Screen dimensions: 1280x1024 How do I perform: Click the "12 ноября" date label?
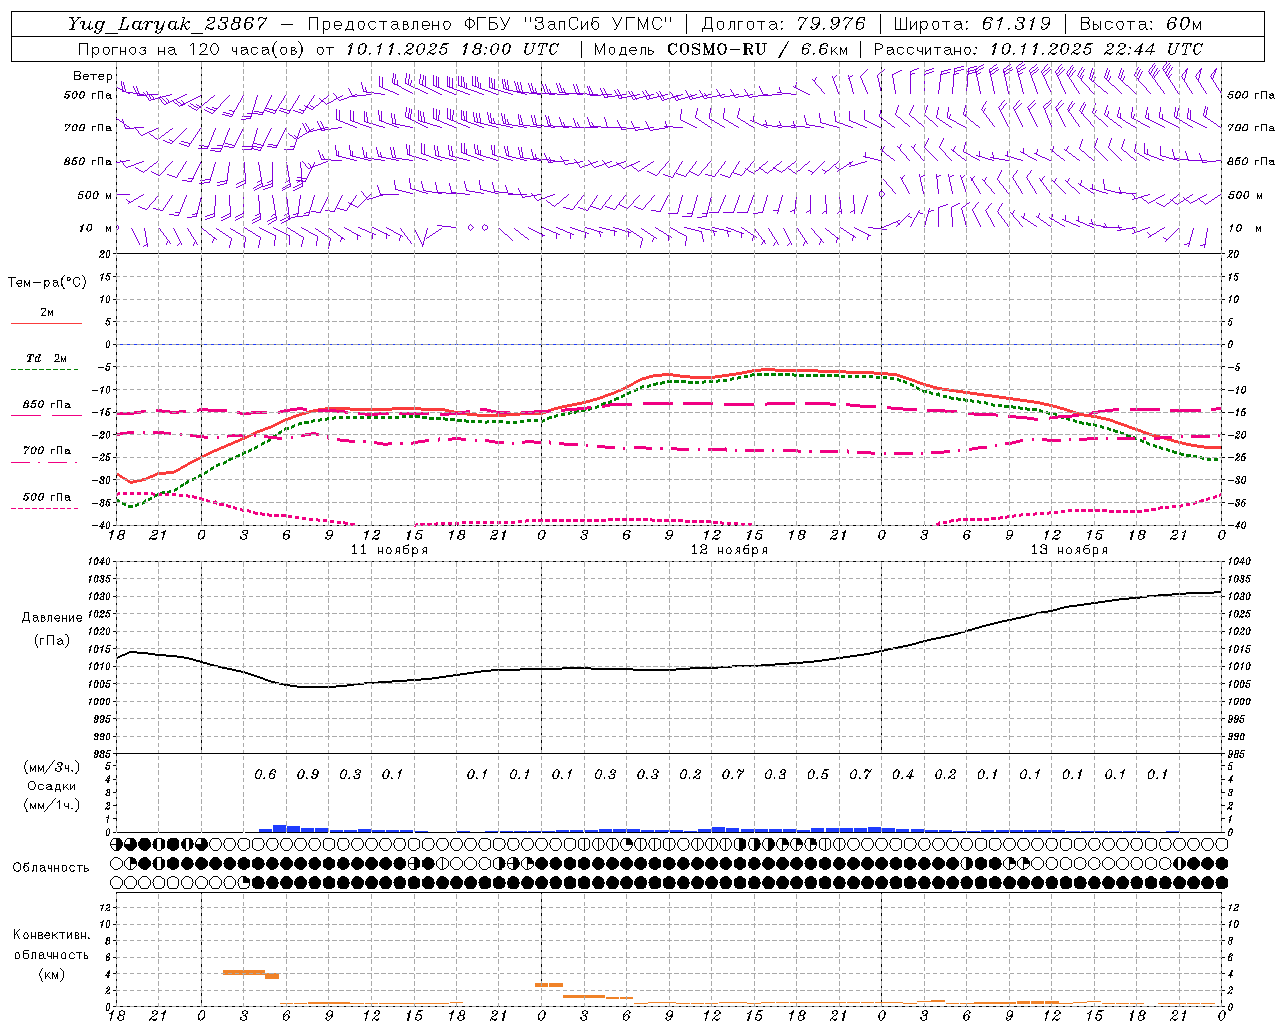coord(729,550)
